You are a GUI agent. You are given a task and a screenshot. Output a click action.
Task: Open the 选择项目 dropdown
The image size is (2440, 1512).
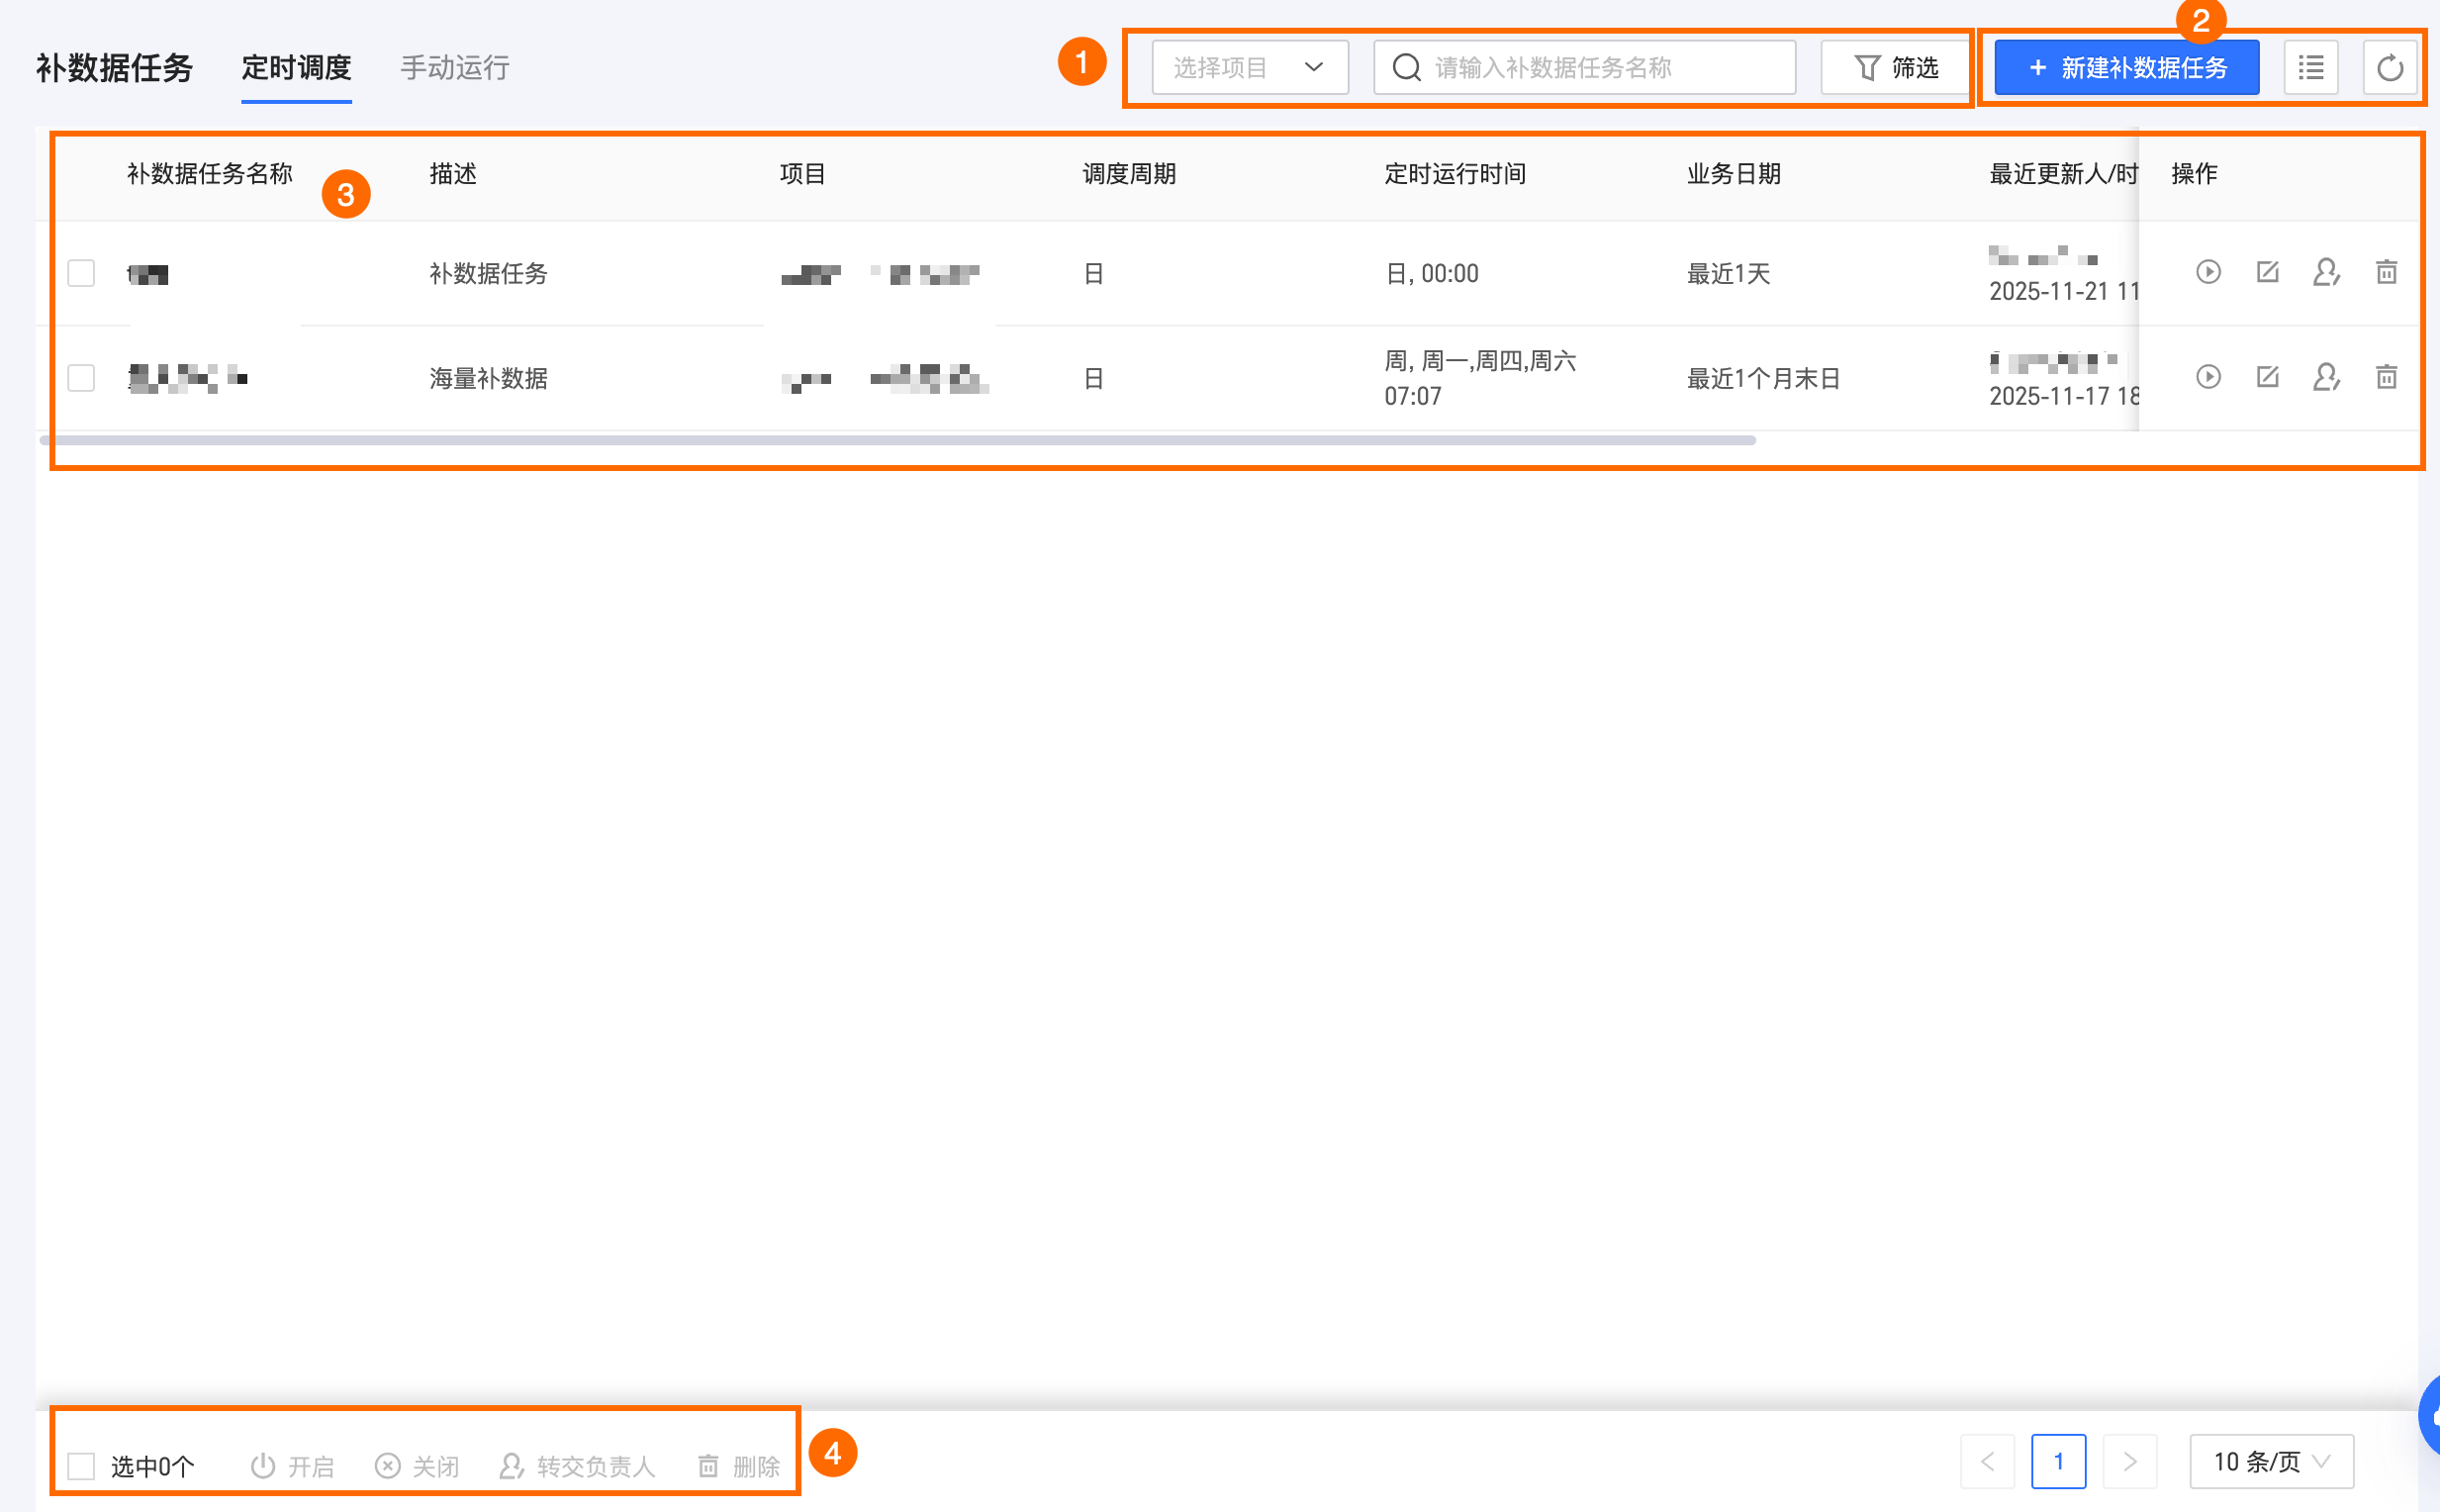[x=1249, y=68]
